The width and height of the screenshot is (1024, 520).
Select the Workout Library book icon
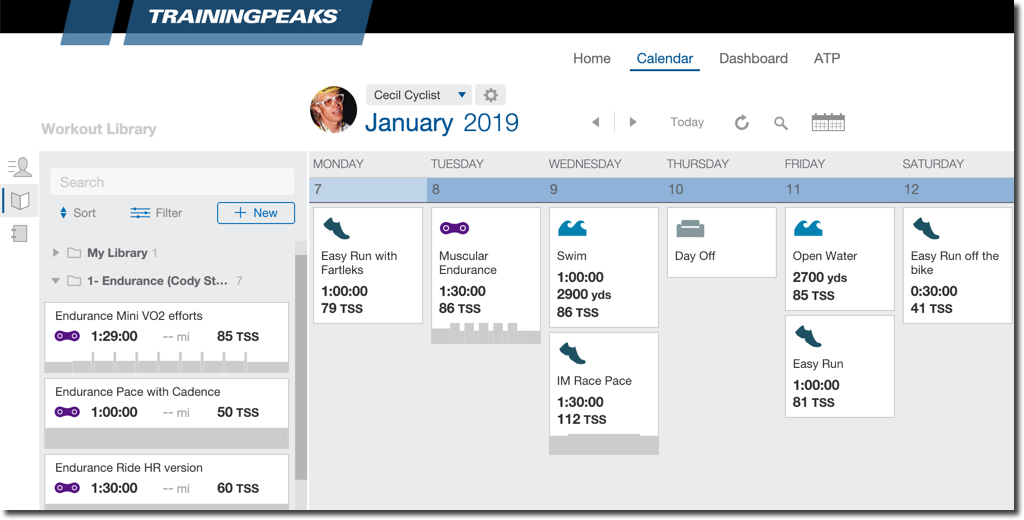point(20,200)
